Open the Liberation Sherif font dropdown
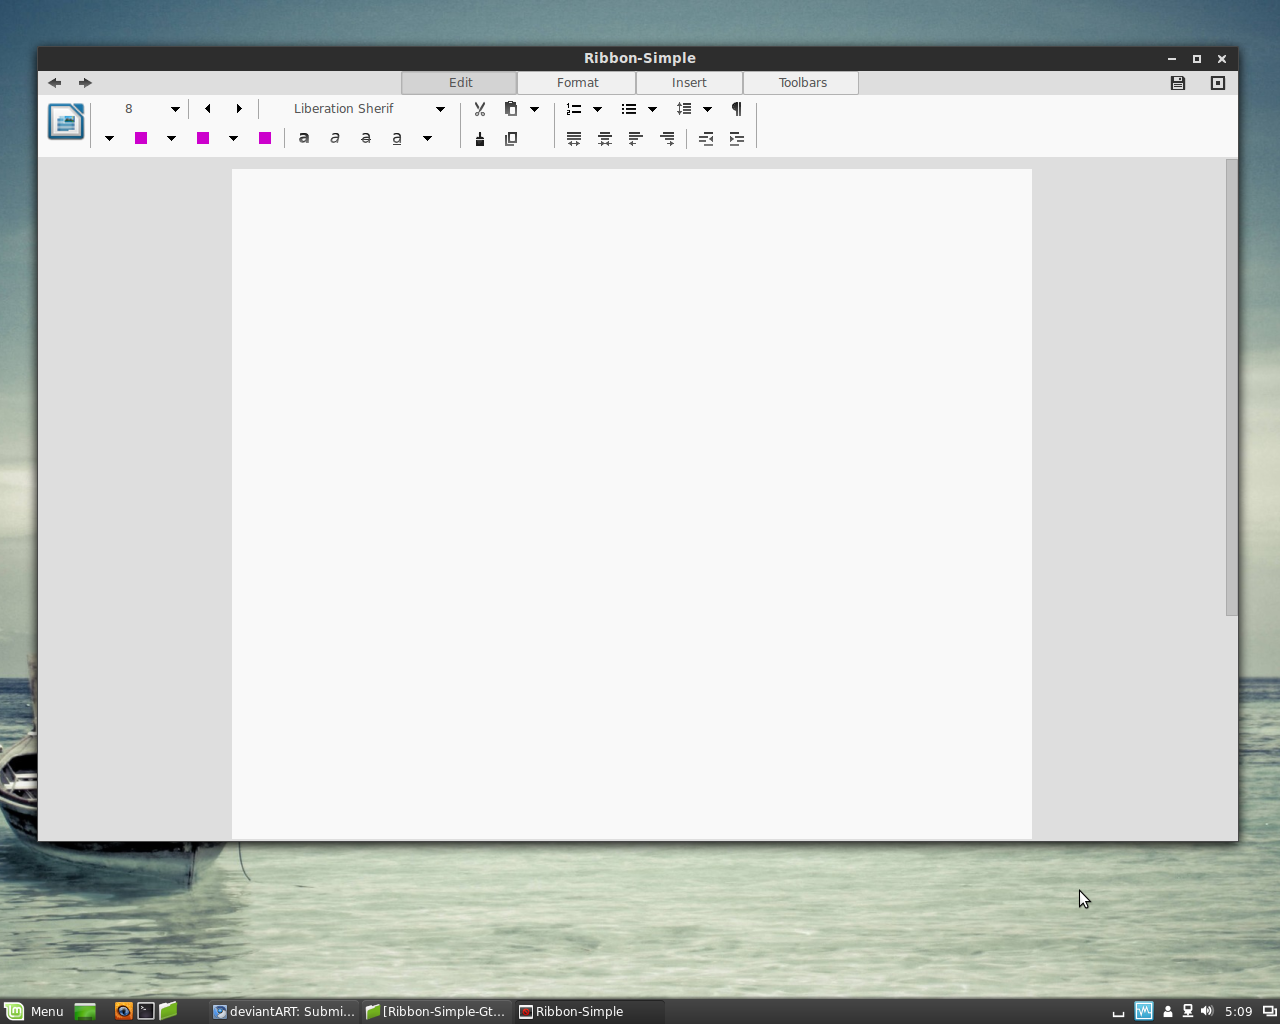 (440, 109)
